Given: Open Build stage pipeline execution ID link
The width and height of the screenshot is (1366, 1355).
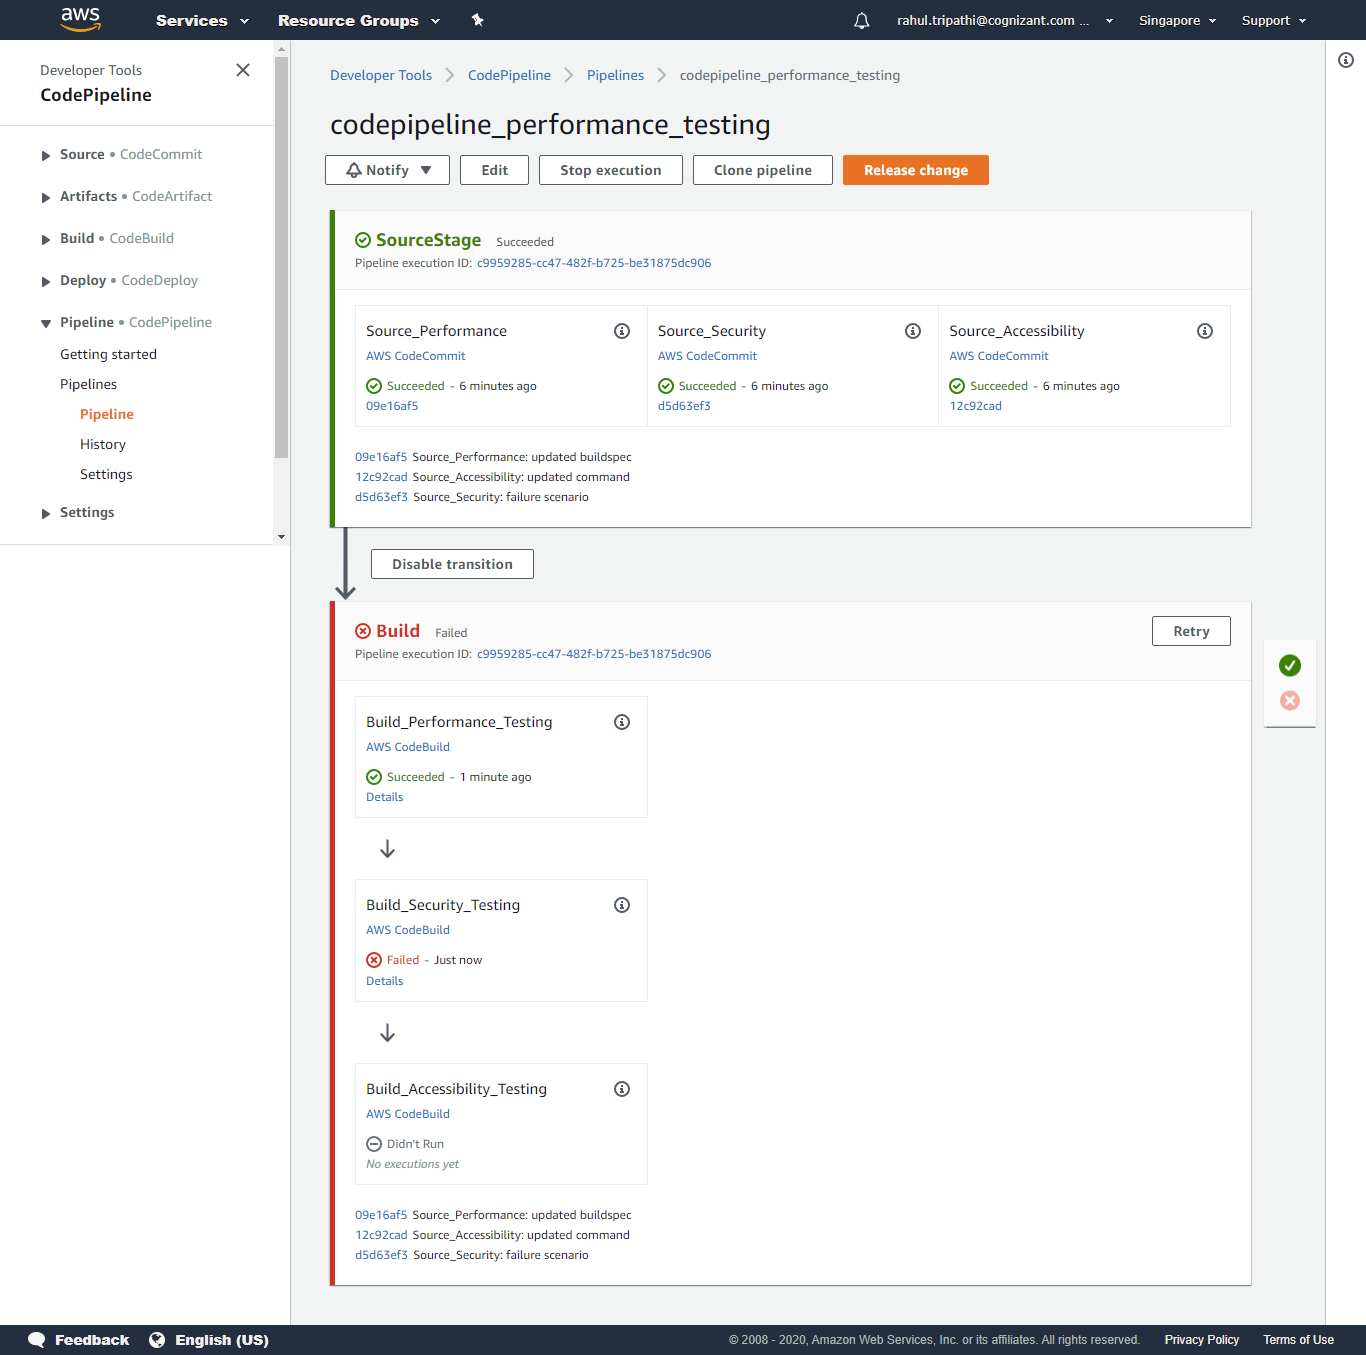Looking at the screenshot, I should (x=594, y=654).
